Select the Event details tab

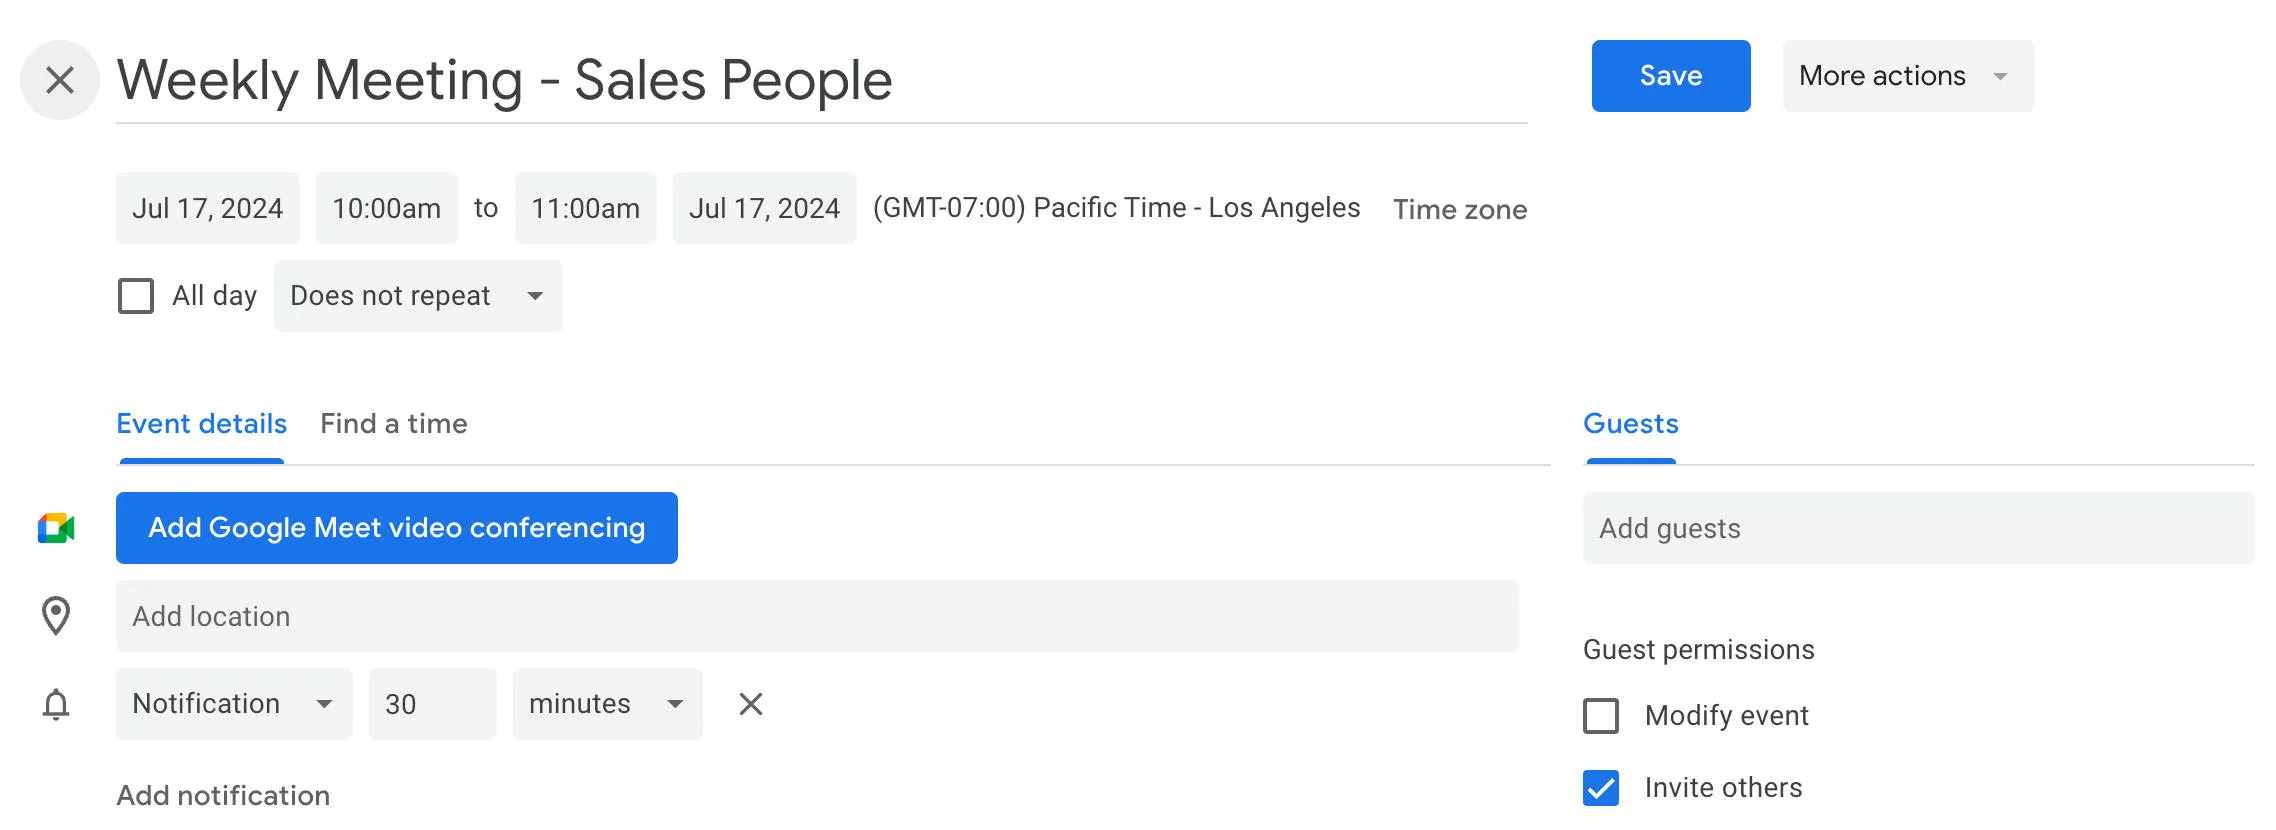pos(201,424)
